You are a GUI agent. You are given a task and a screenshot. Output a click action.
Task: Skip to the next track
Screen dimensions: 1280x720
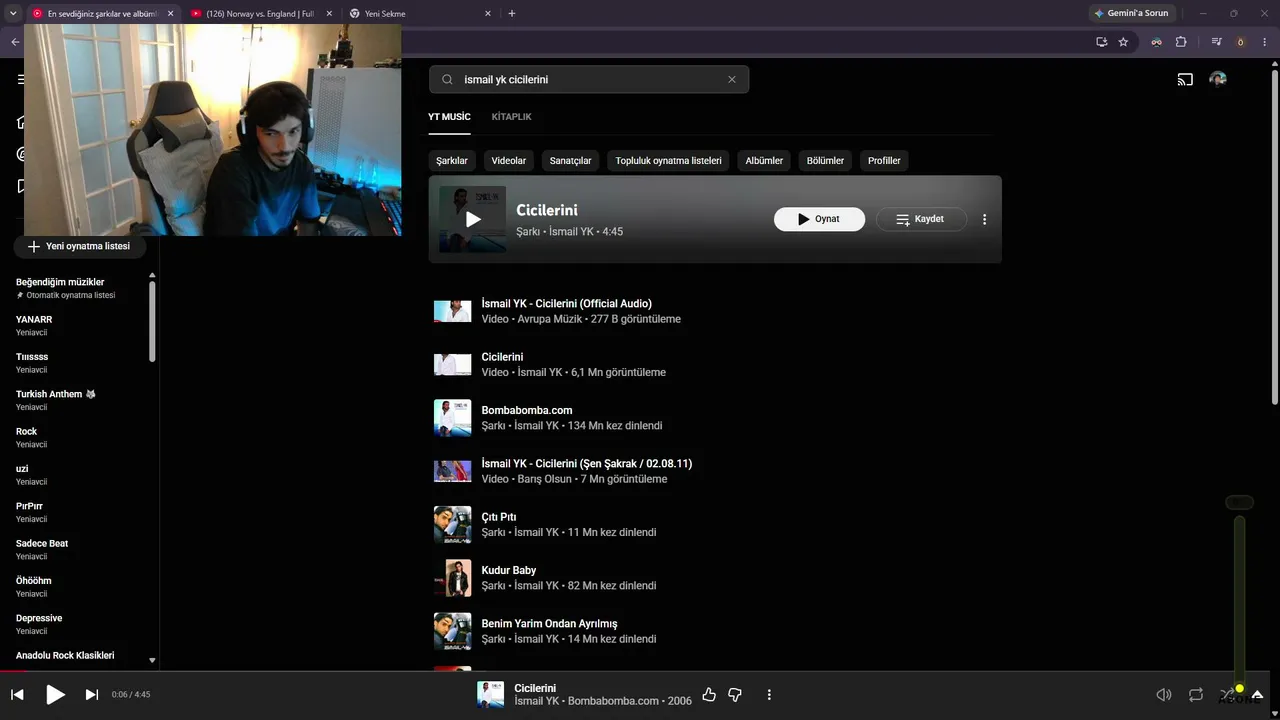click(92, 694)
